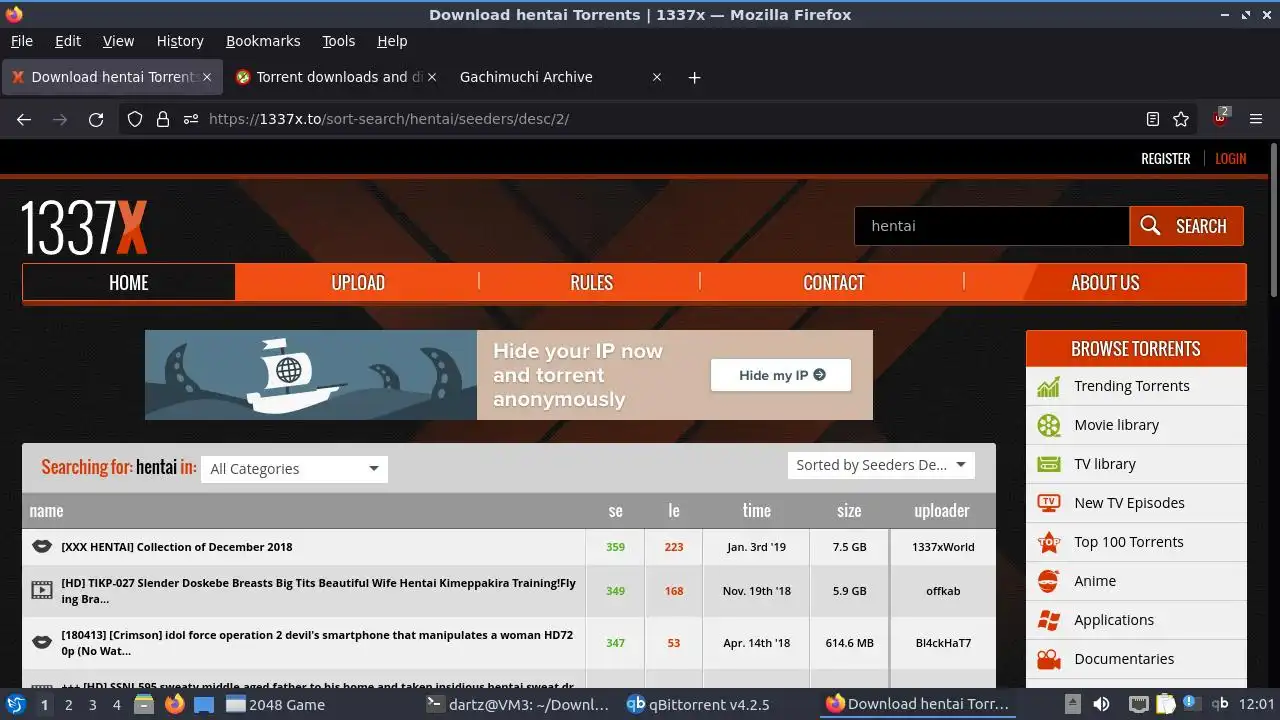Screen dimensions: 1280x720
Task: Click the orange SEARCH button
Action: [1187, 226]
